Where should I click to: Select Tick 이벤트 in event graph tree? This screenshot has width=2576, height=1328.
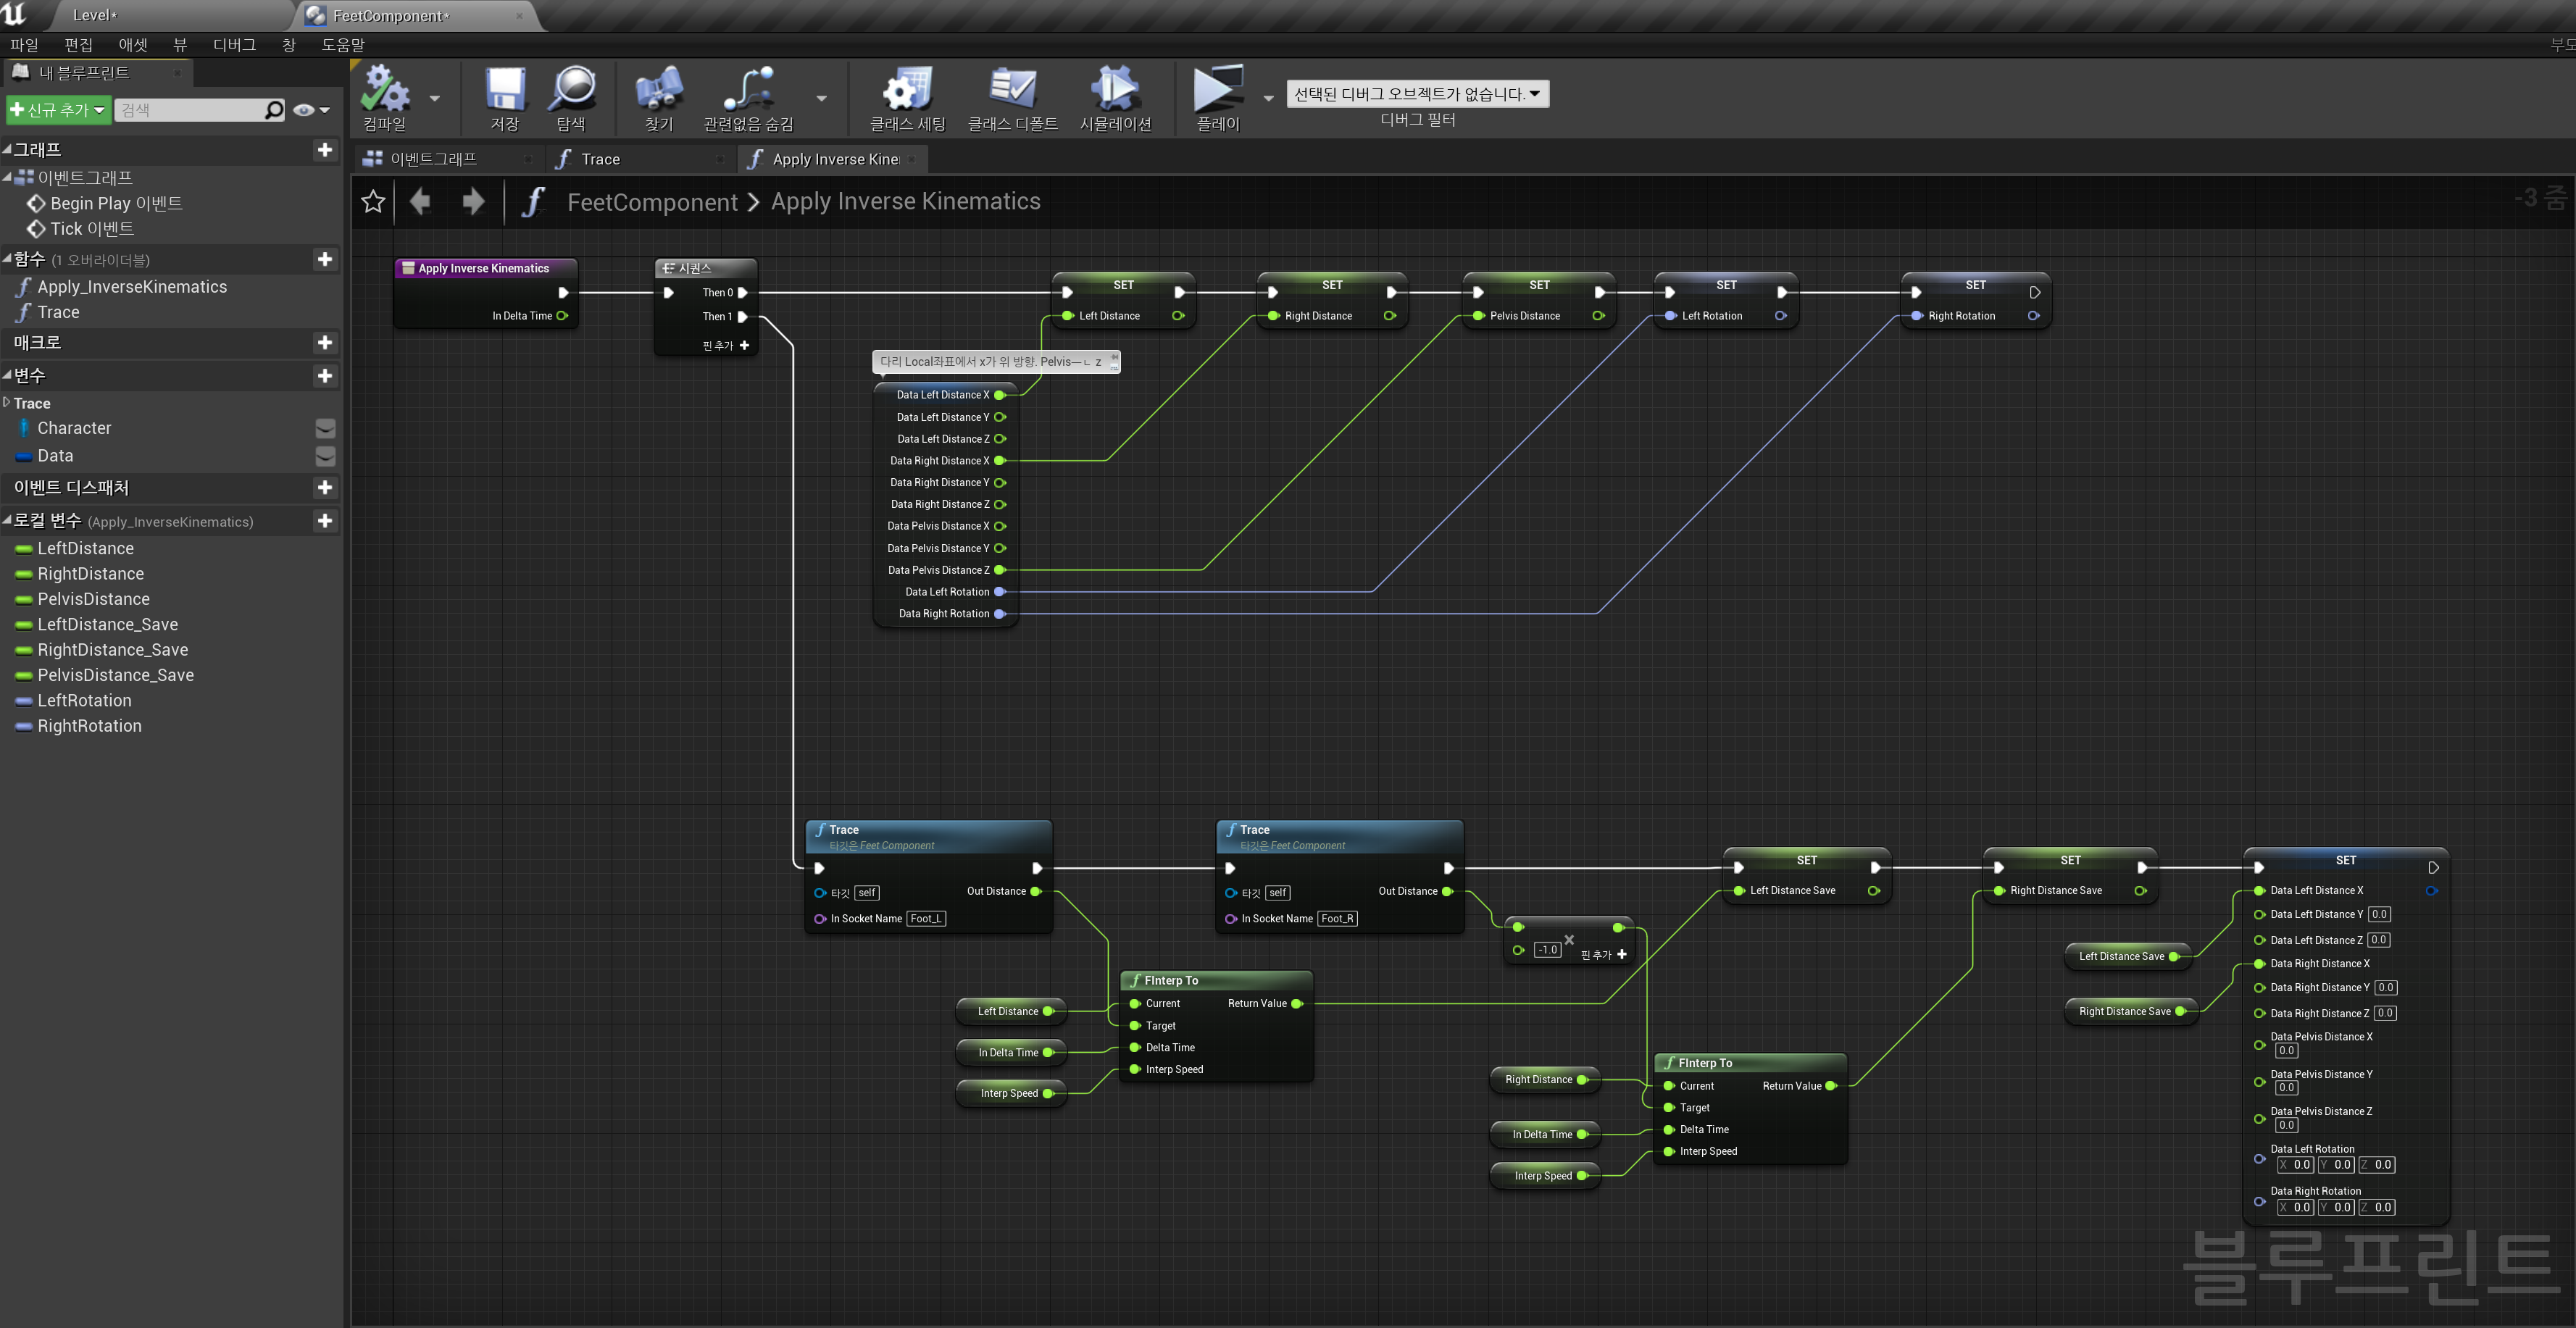tap(92, 229)
